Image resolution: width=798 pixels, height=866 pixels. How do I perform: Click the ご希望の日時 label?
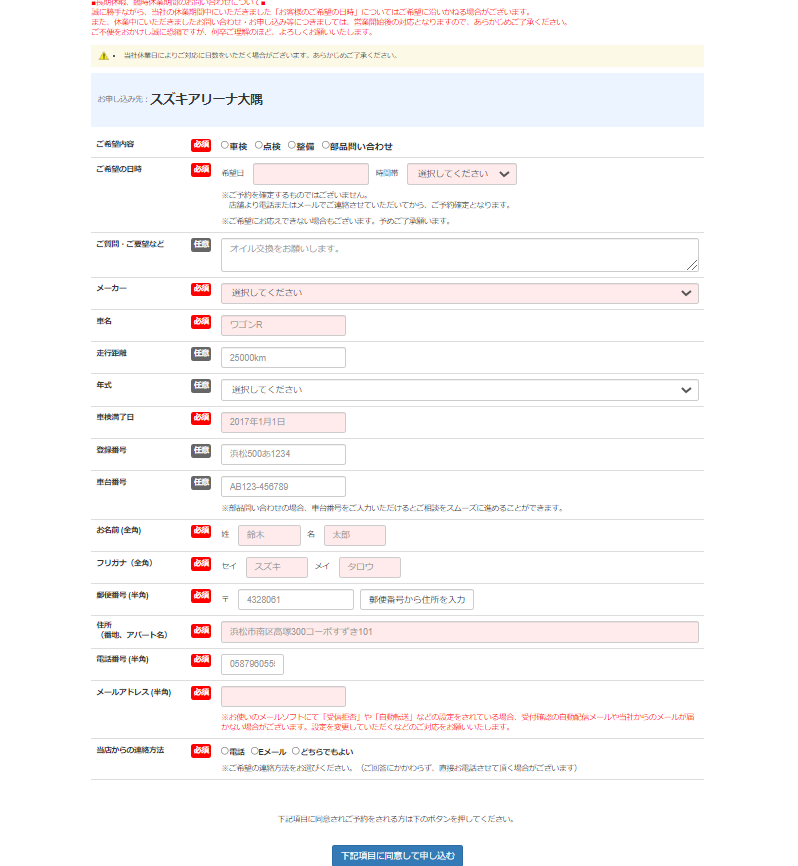(119, 169)
